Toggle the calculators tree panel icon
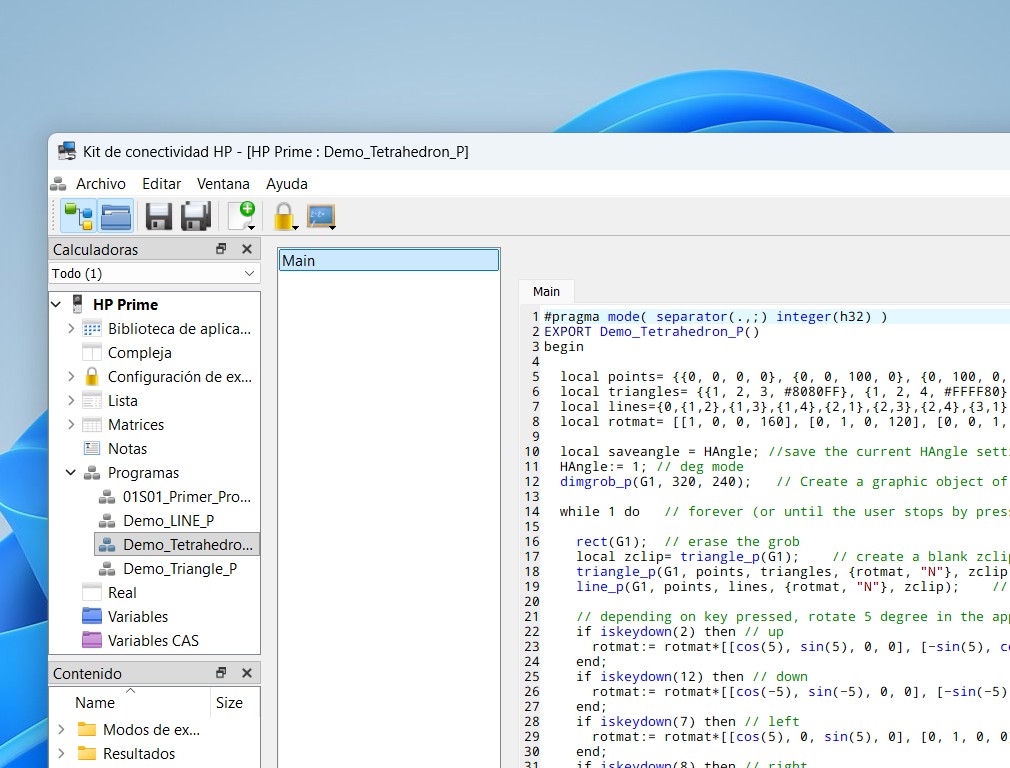The height and width of the screenshot is (768, 1010). click(x=78, y=216)
